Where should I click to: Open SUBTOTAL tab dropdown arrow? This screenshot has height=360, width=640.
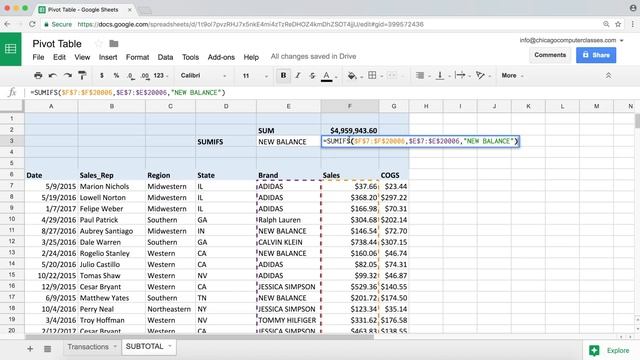coord(170,347)
